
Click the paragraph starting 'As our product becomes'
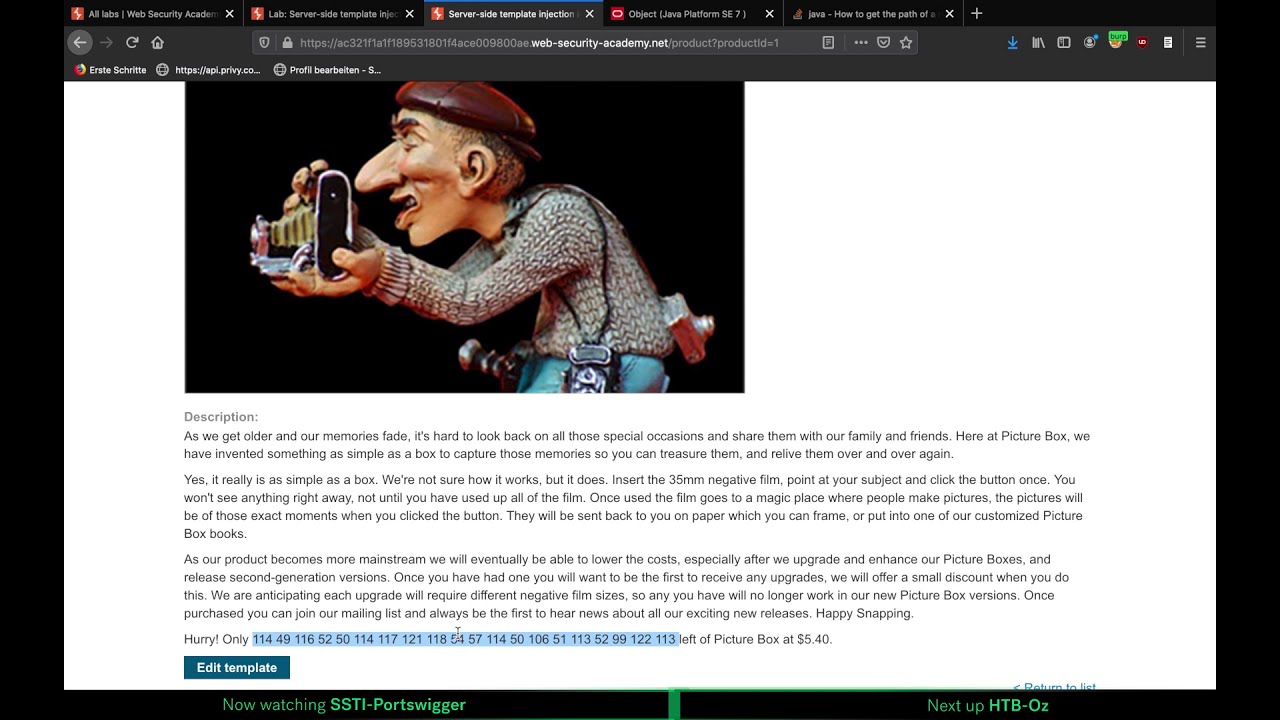tap(627, 586)
